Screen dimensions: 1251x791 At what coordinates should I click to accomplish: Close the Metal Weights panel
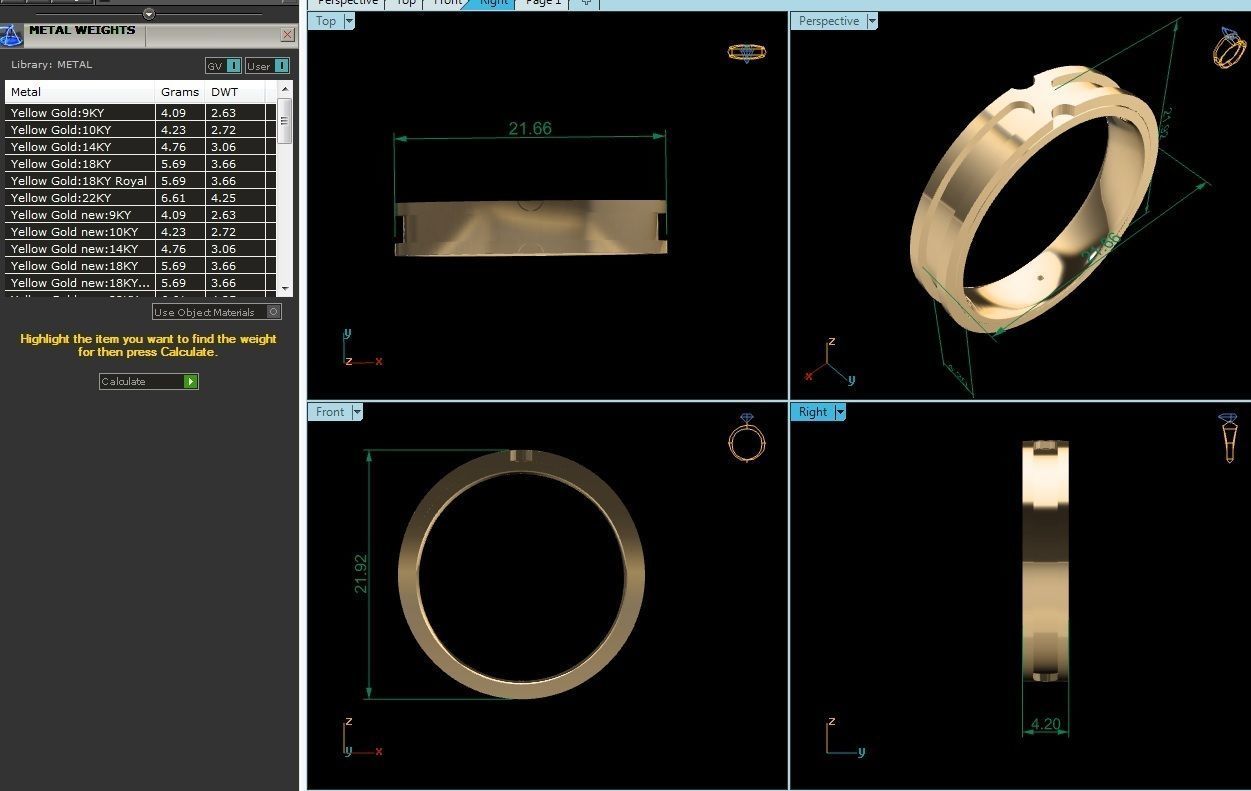[288, 35]
